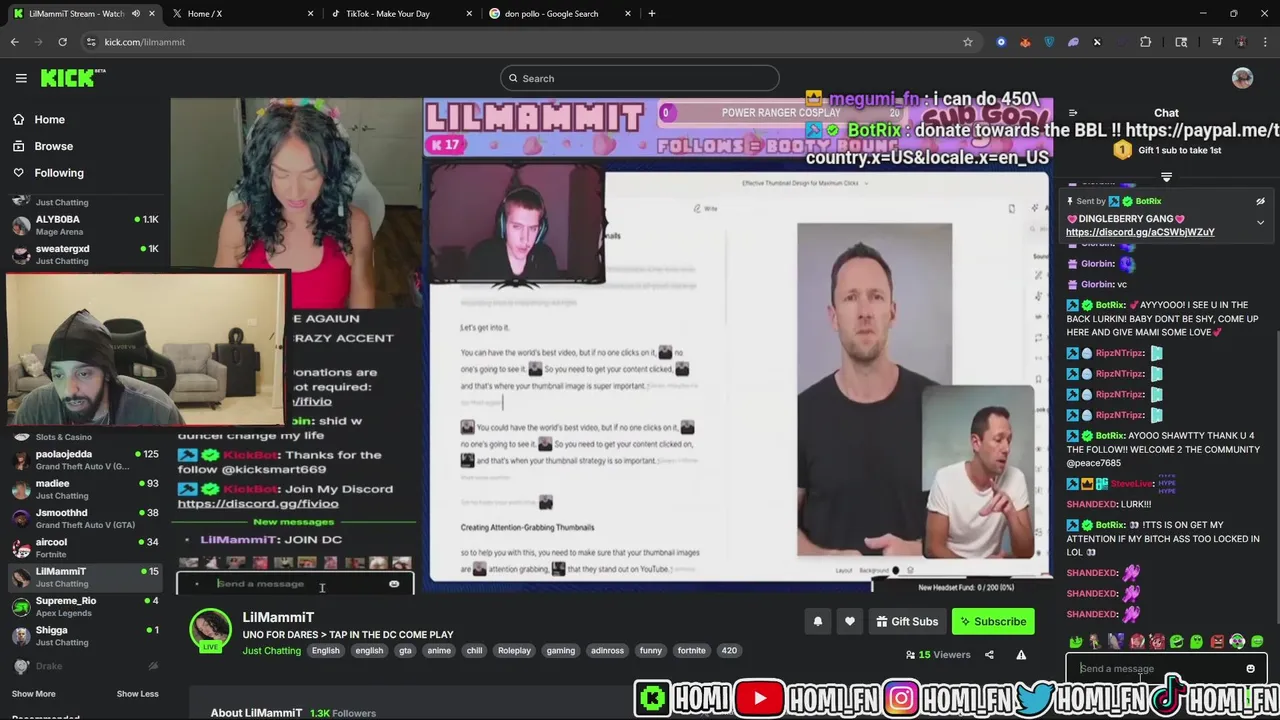
Task: Click the MetaMask fox extension icon
Action: pyautogui.click(x=1025, y=42)
